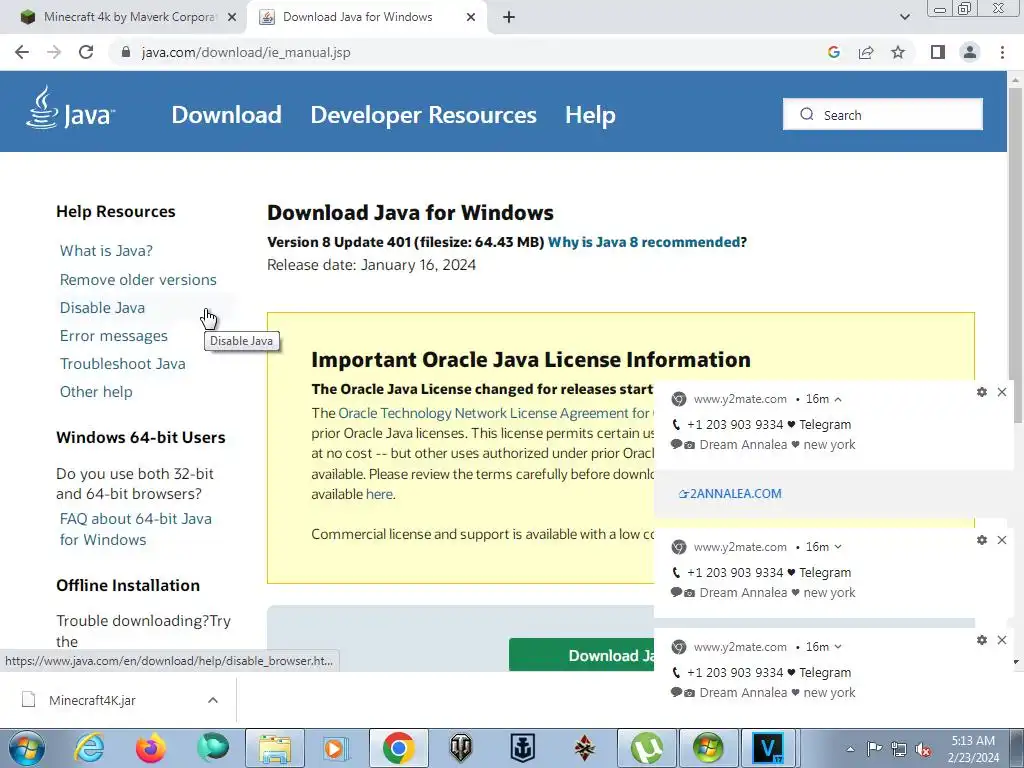Open Oracle Technology Network License Agreement link

pyautogui.click(x=494, y=413)
